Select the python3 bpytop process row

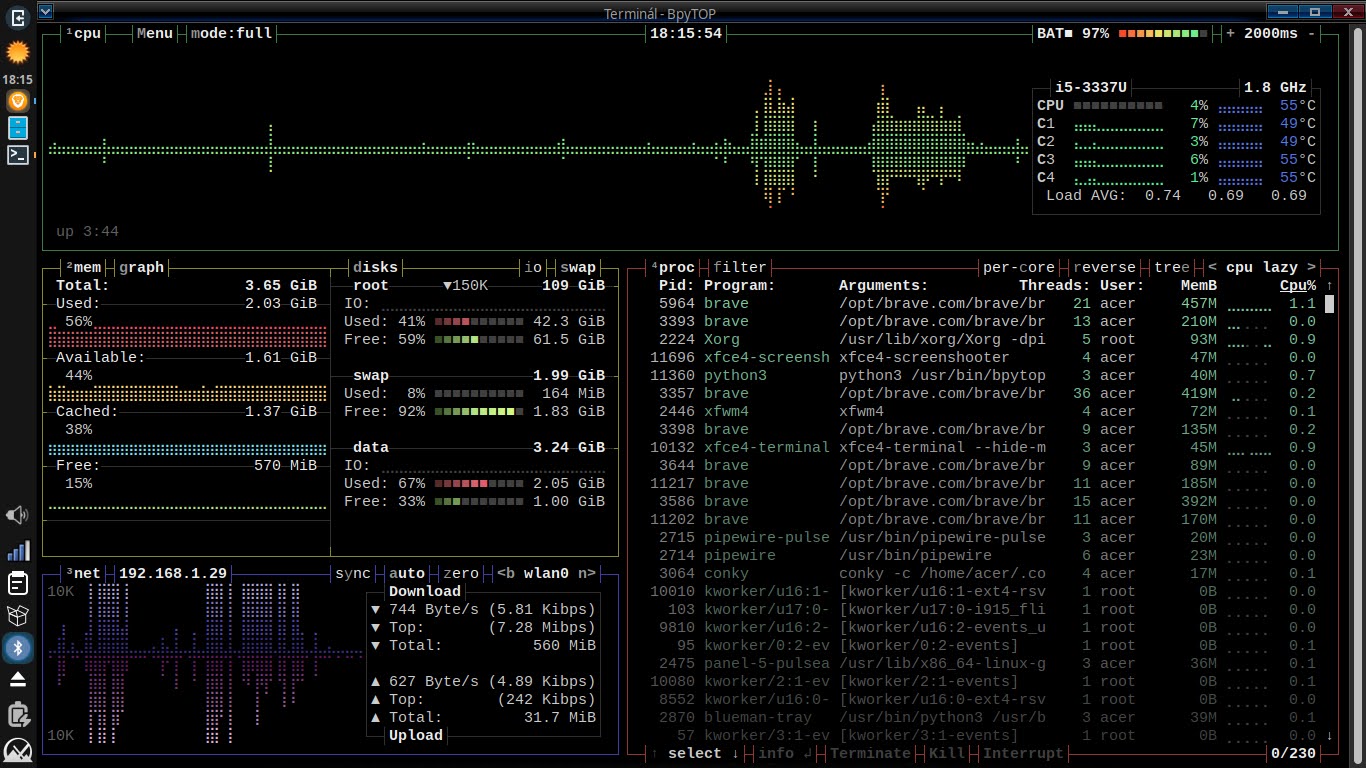point(983,375)
